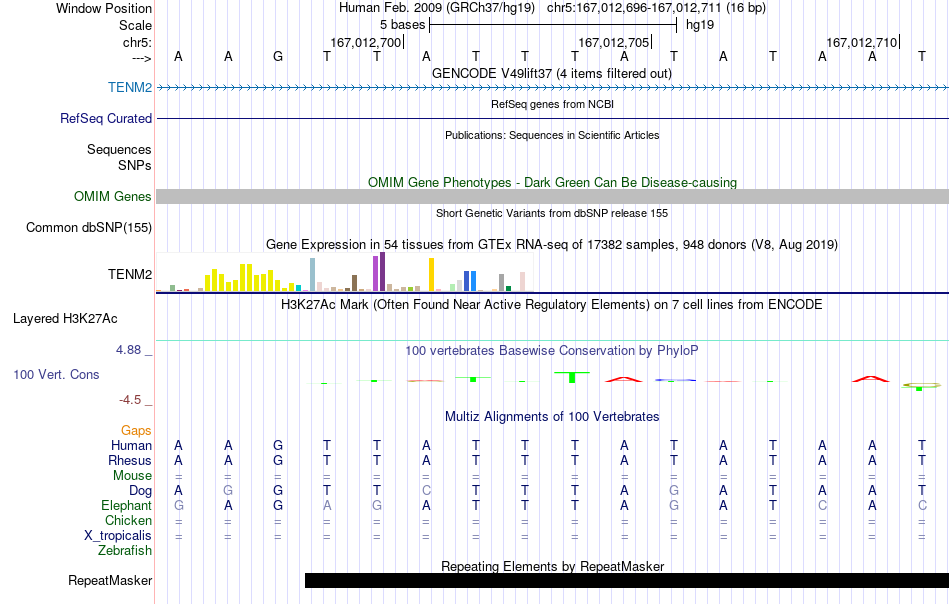The image size is (950, 604).
Task: Click the large green PhyloP conservation bar
Action: coord(572,377)
